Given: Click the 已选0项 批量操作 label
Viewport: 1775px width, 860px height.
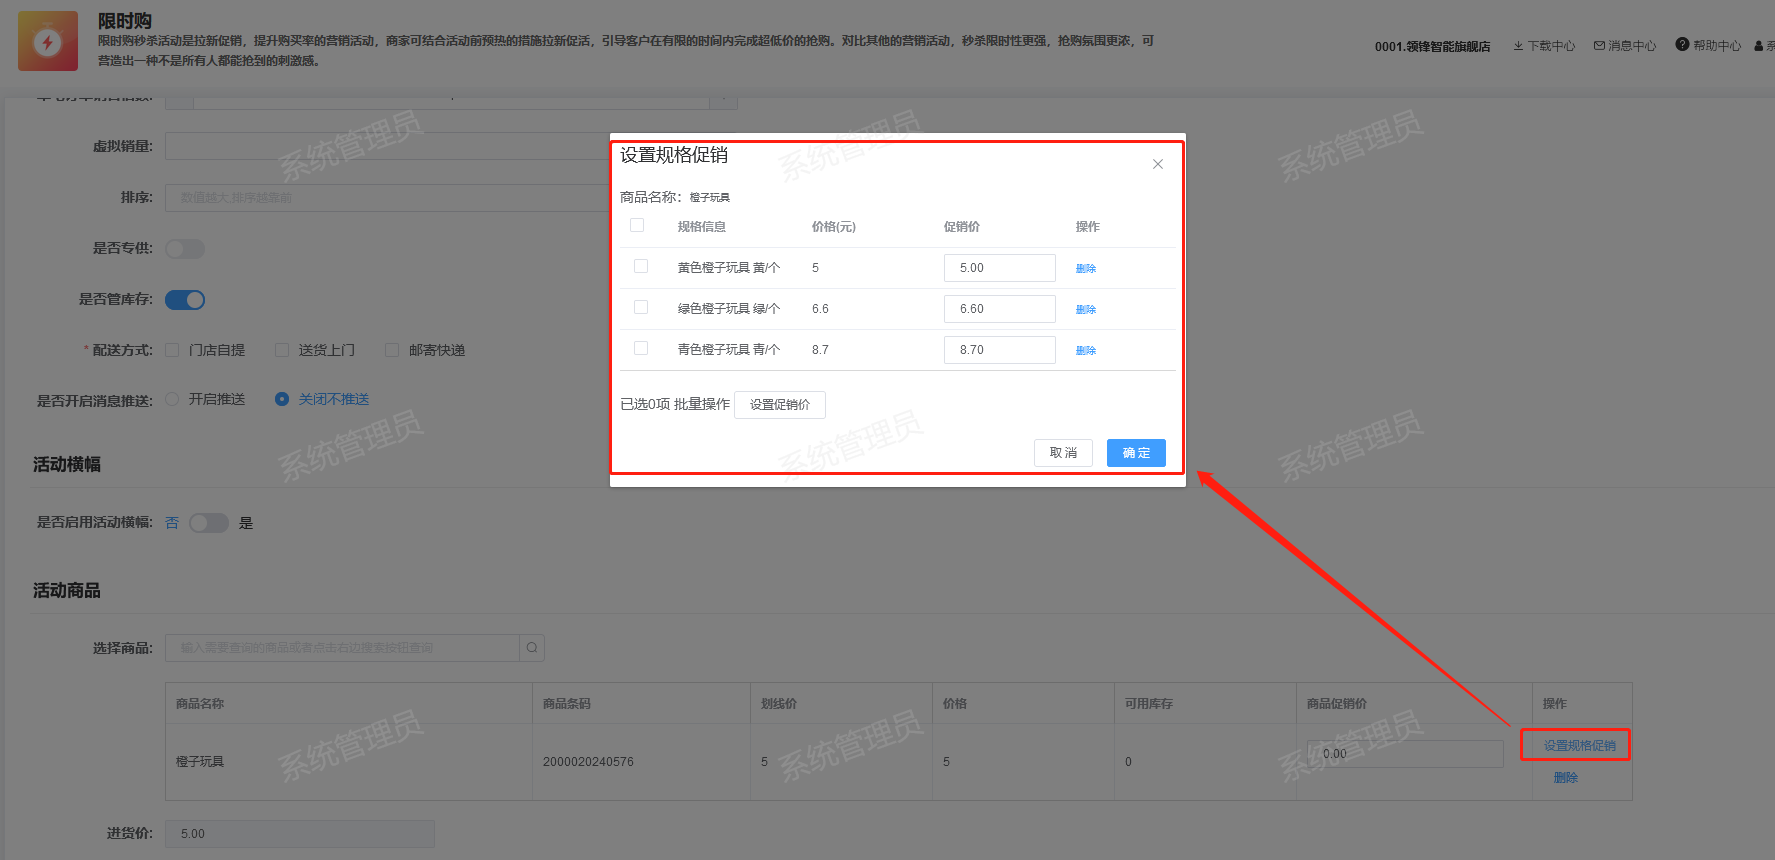Looking at the screenshot, I should click(675, 404).
